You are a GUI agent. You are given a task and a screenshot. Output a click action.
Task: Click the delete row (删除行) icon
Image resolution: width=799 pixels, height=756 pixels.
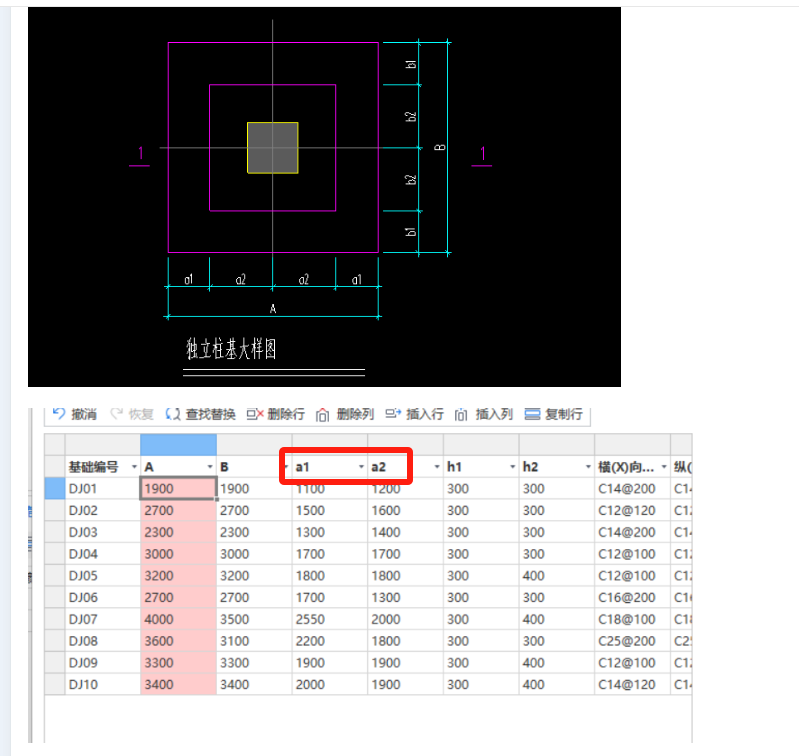coord(255,414)
